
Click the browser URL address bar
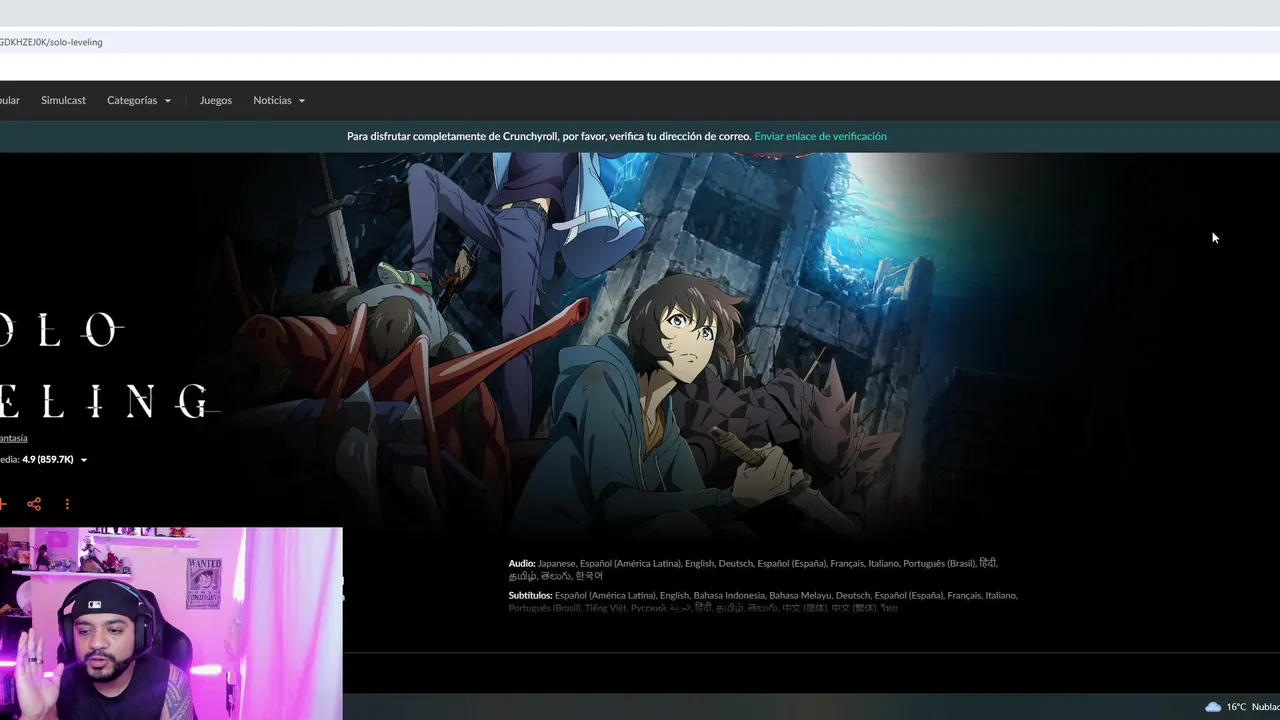tap(640, 42)
